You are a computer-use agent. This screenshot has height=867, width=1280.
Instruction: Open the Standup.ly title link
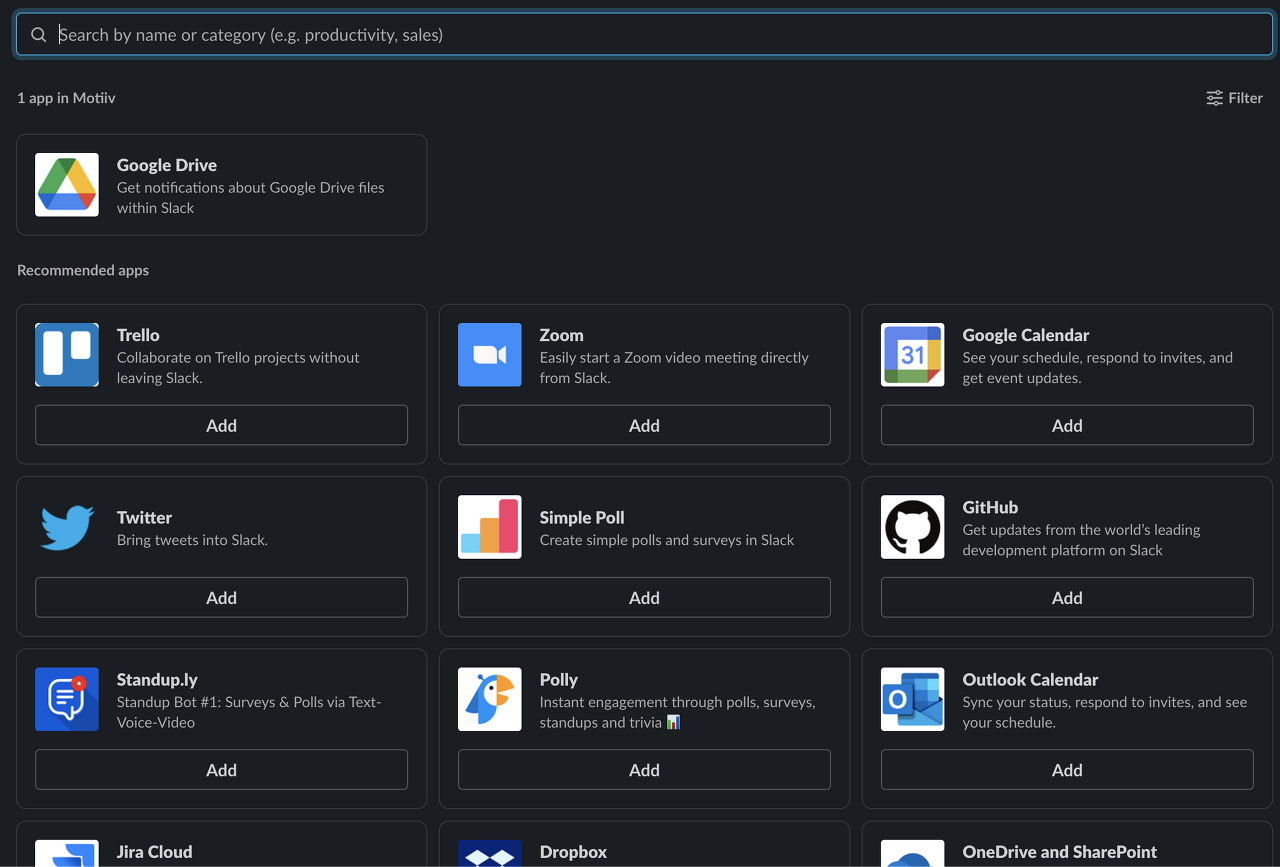[157, 679]
